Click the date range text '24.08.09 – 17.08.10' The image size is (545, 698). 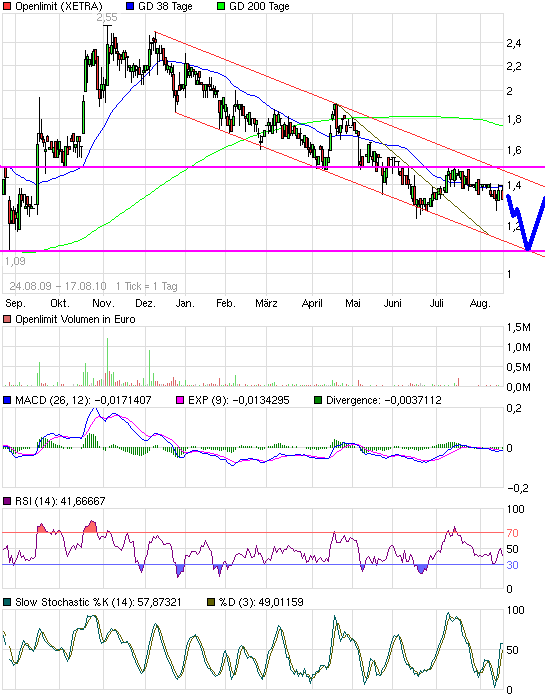point(58,286)
